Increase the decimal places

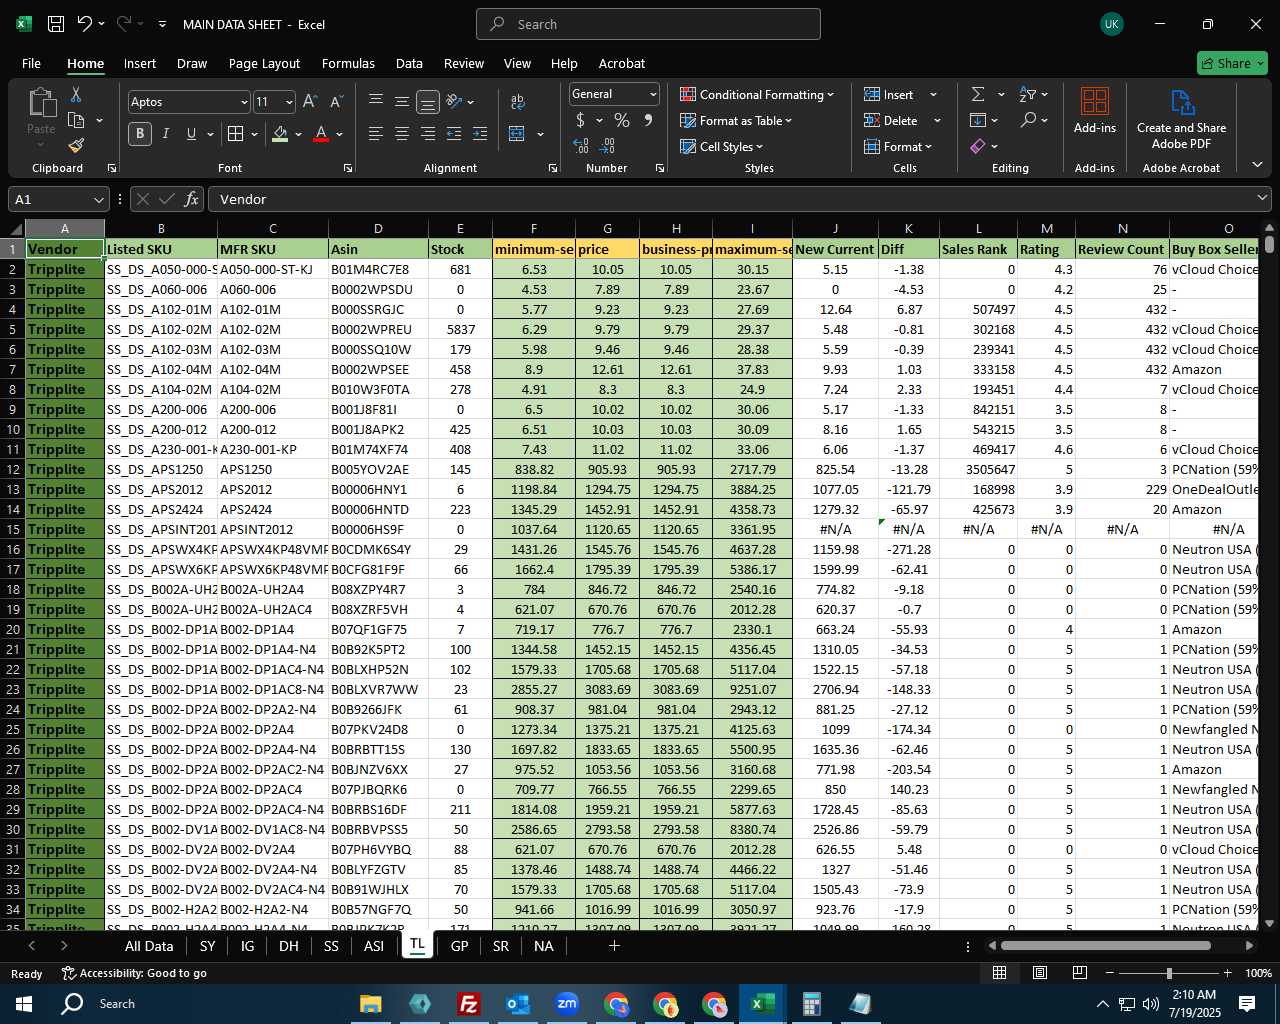581,146
